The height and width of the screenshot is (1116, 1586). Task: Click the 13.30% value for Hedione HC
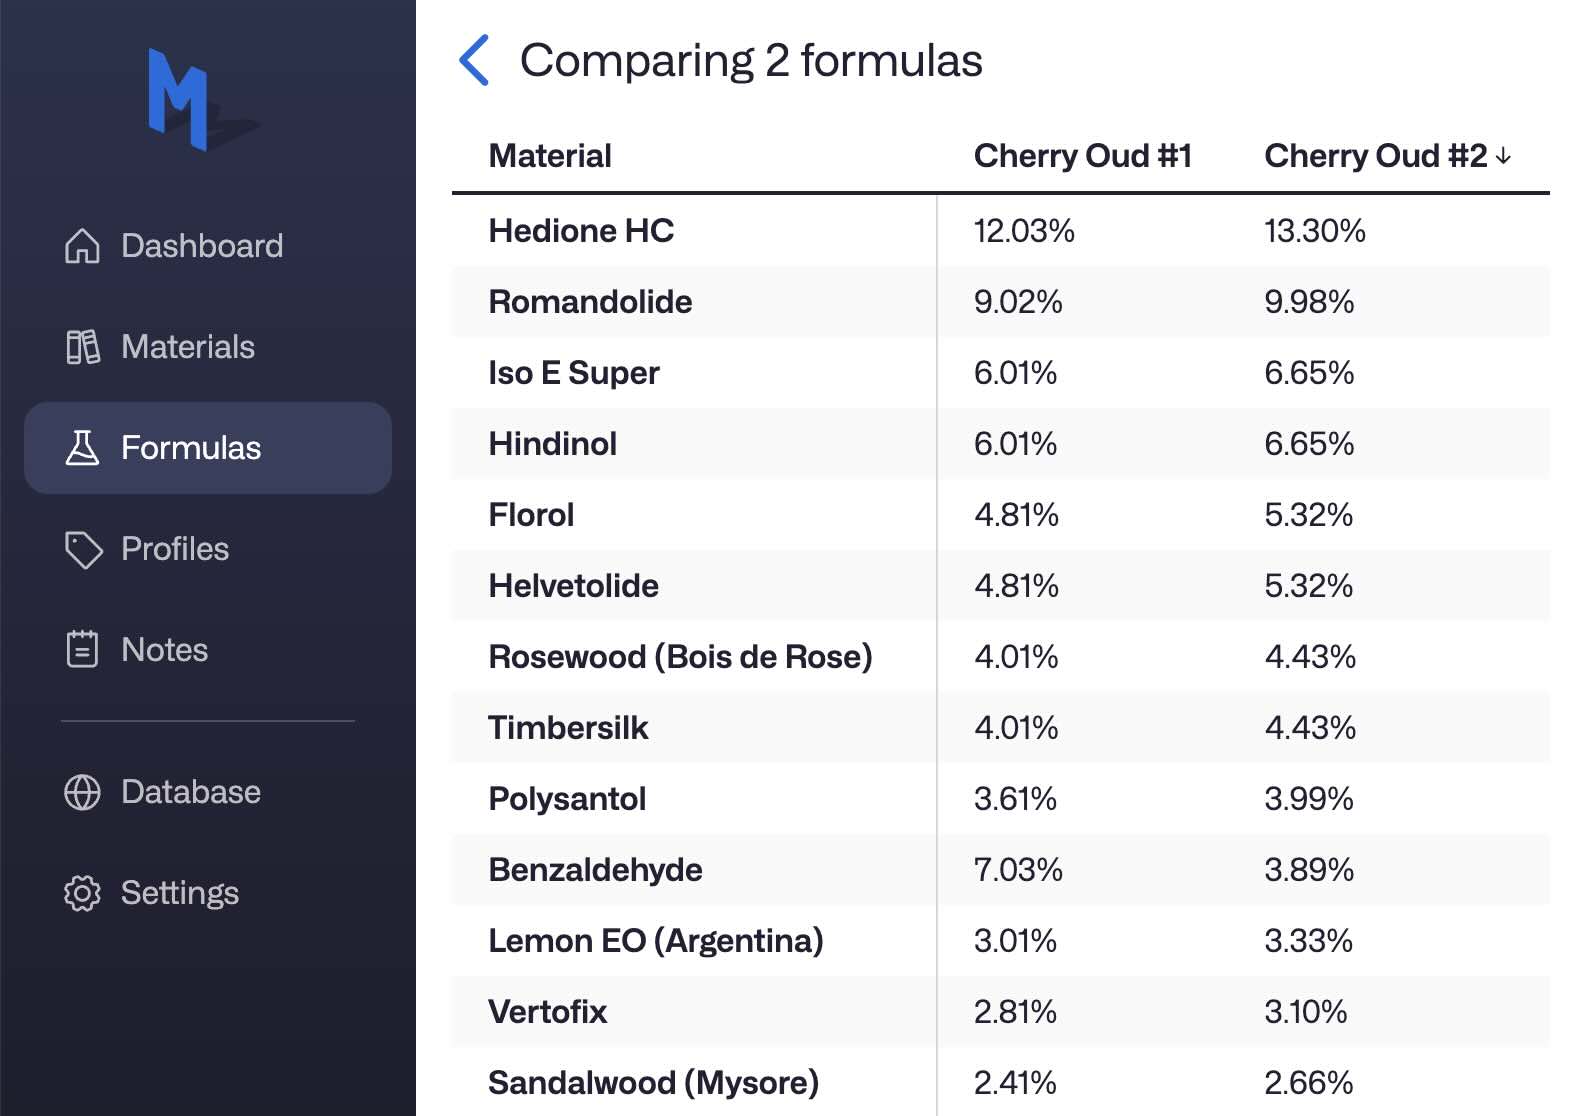[x=1315, y=230]
